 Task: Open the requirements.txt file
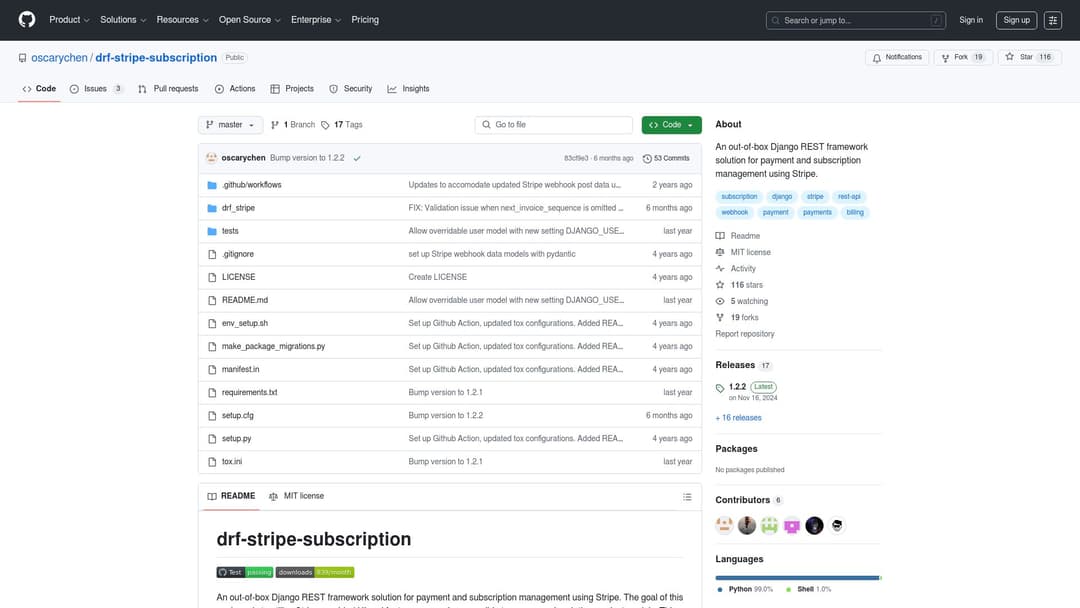tap(249, 392)
